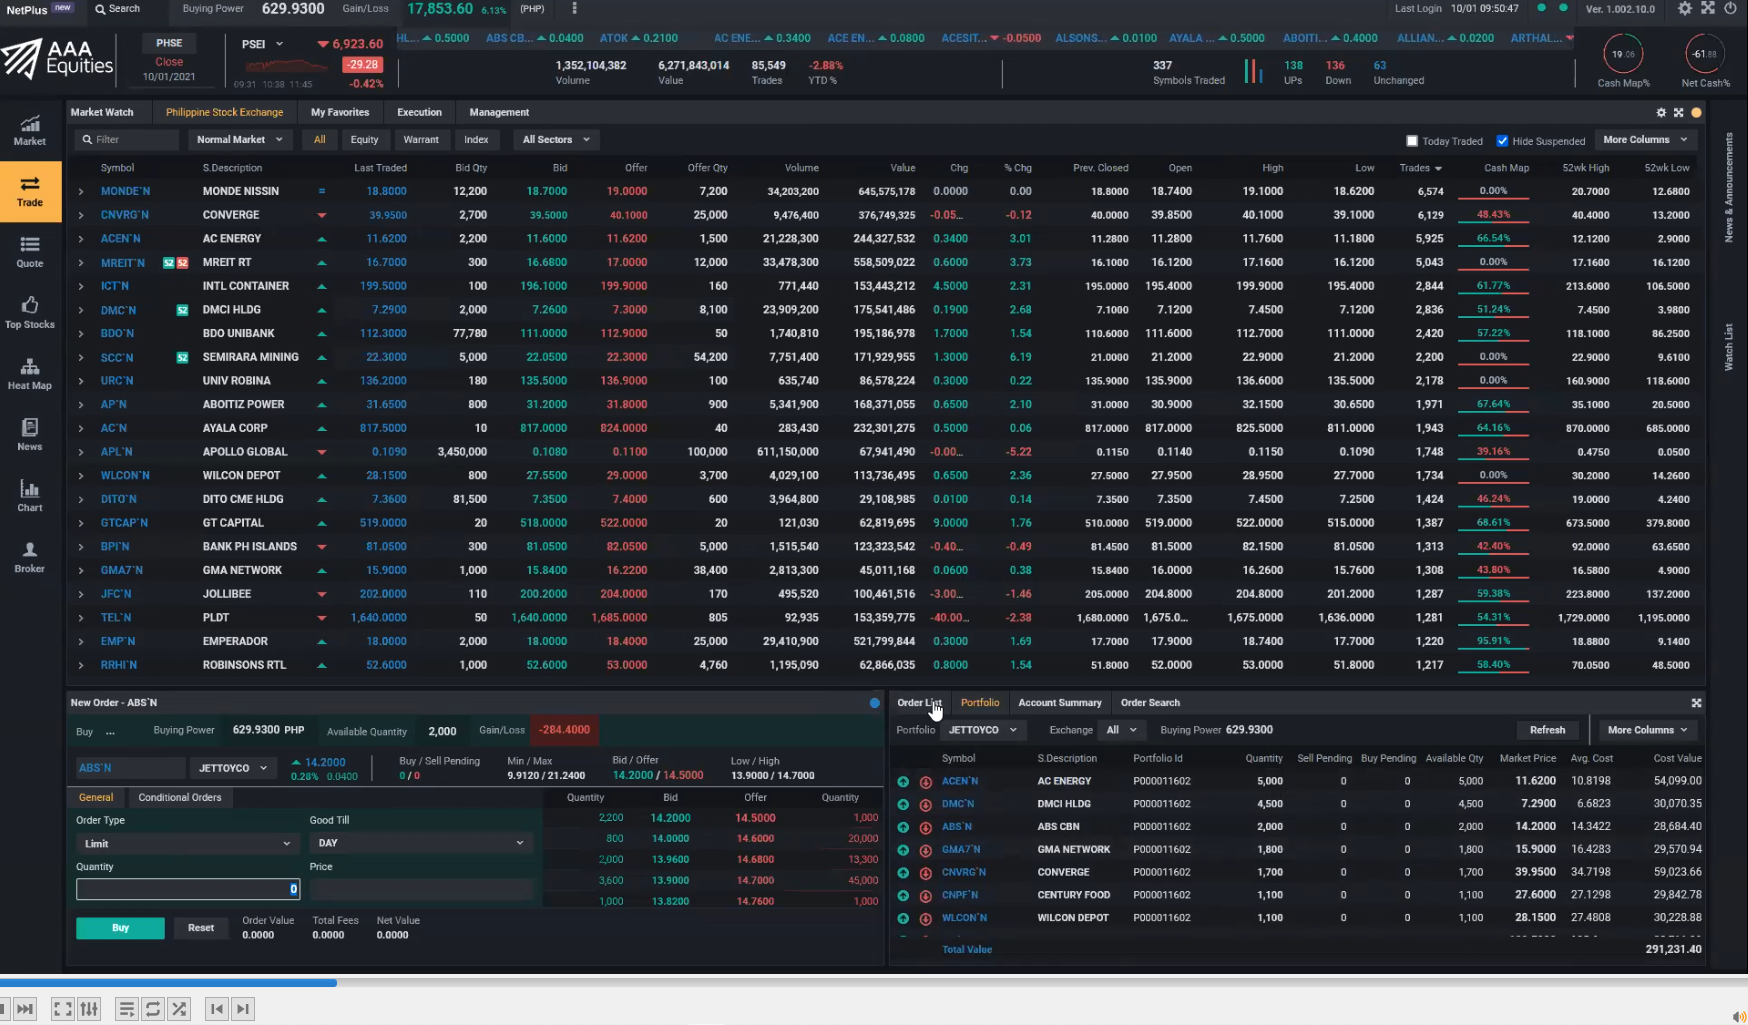This screenshot has width=1748, height=1025.
Task: Open the News sidebar icon
Action: [x=30, y=434]
